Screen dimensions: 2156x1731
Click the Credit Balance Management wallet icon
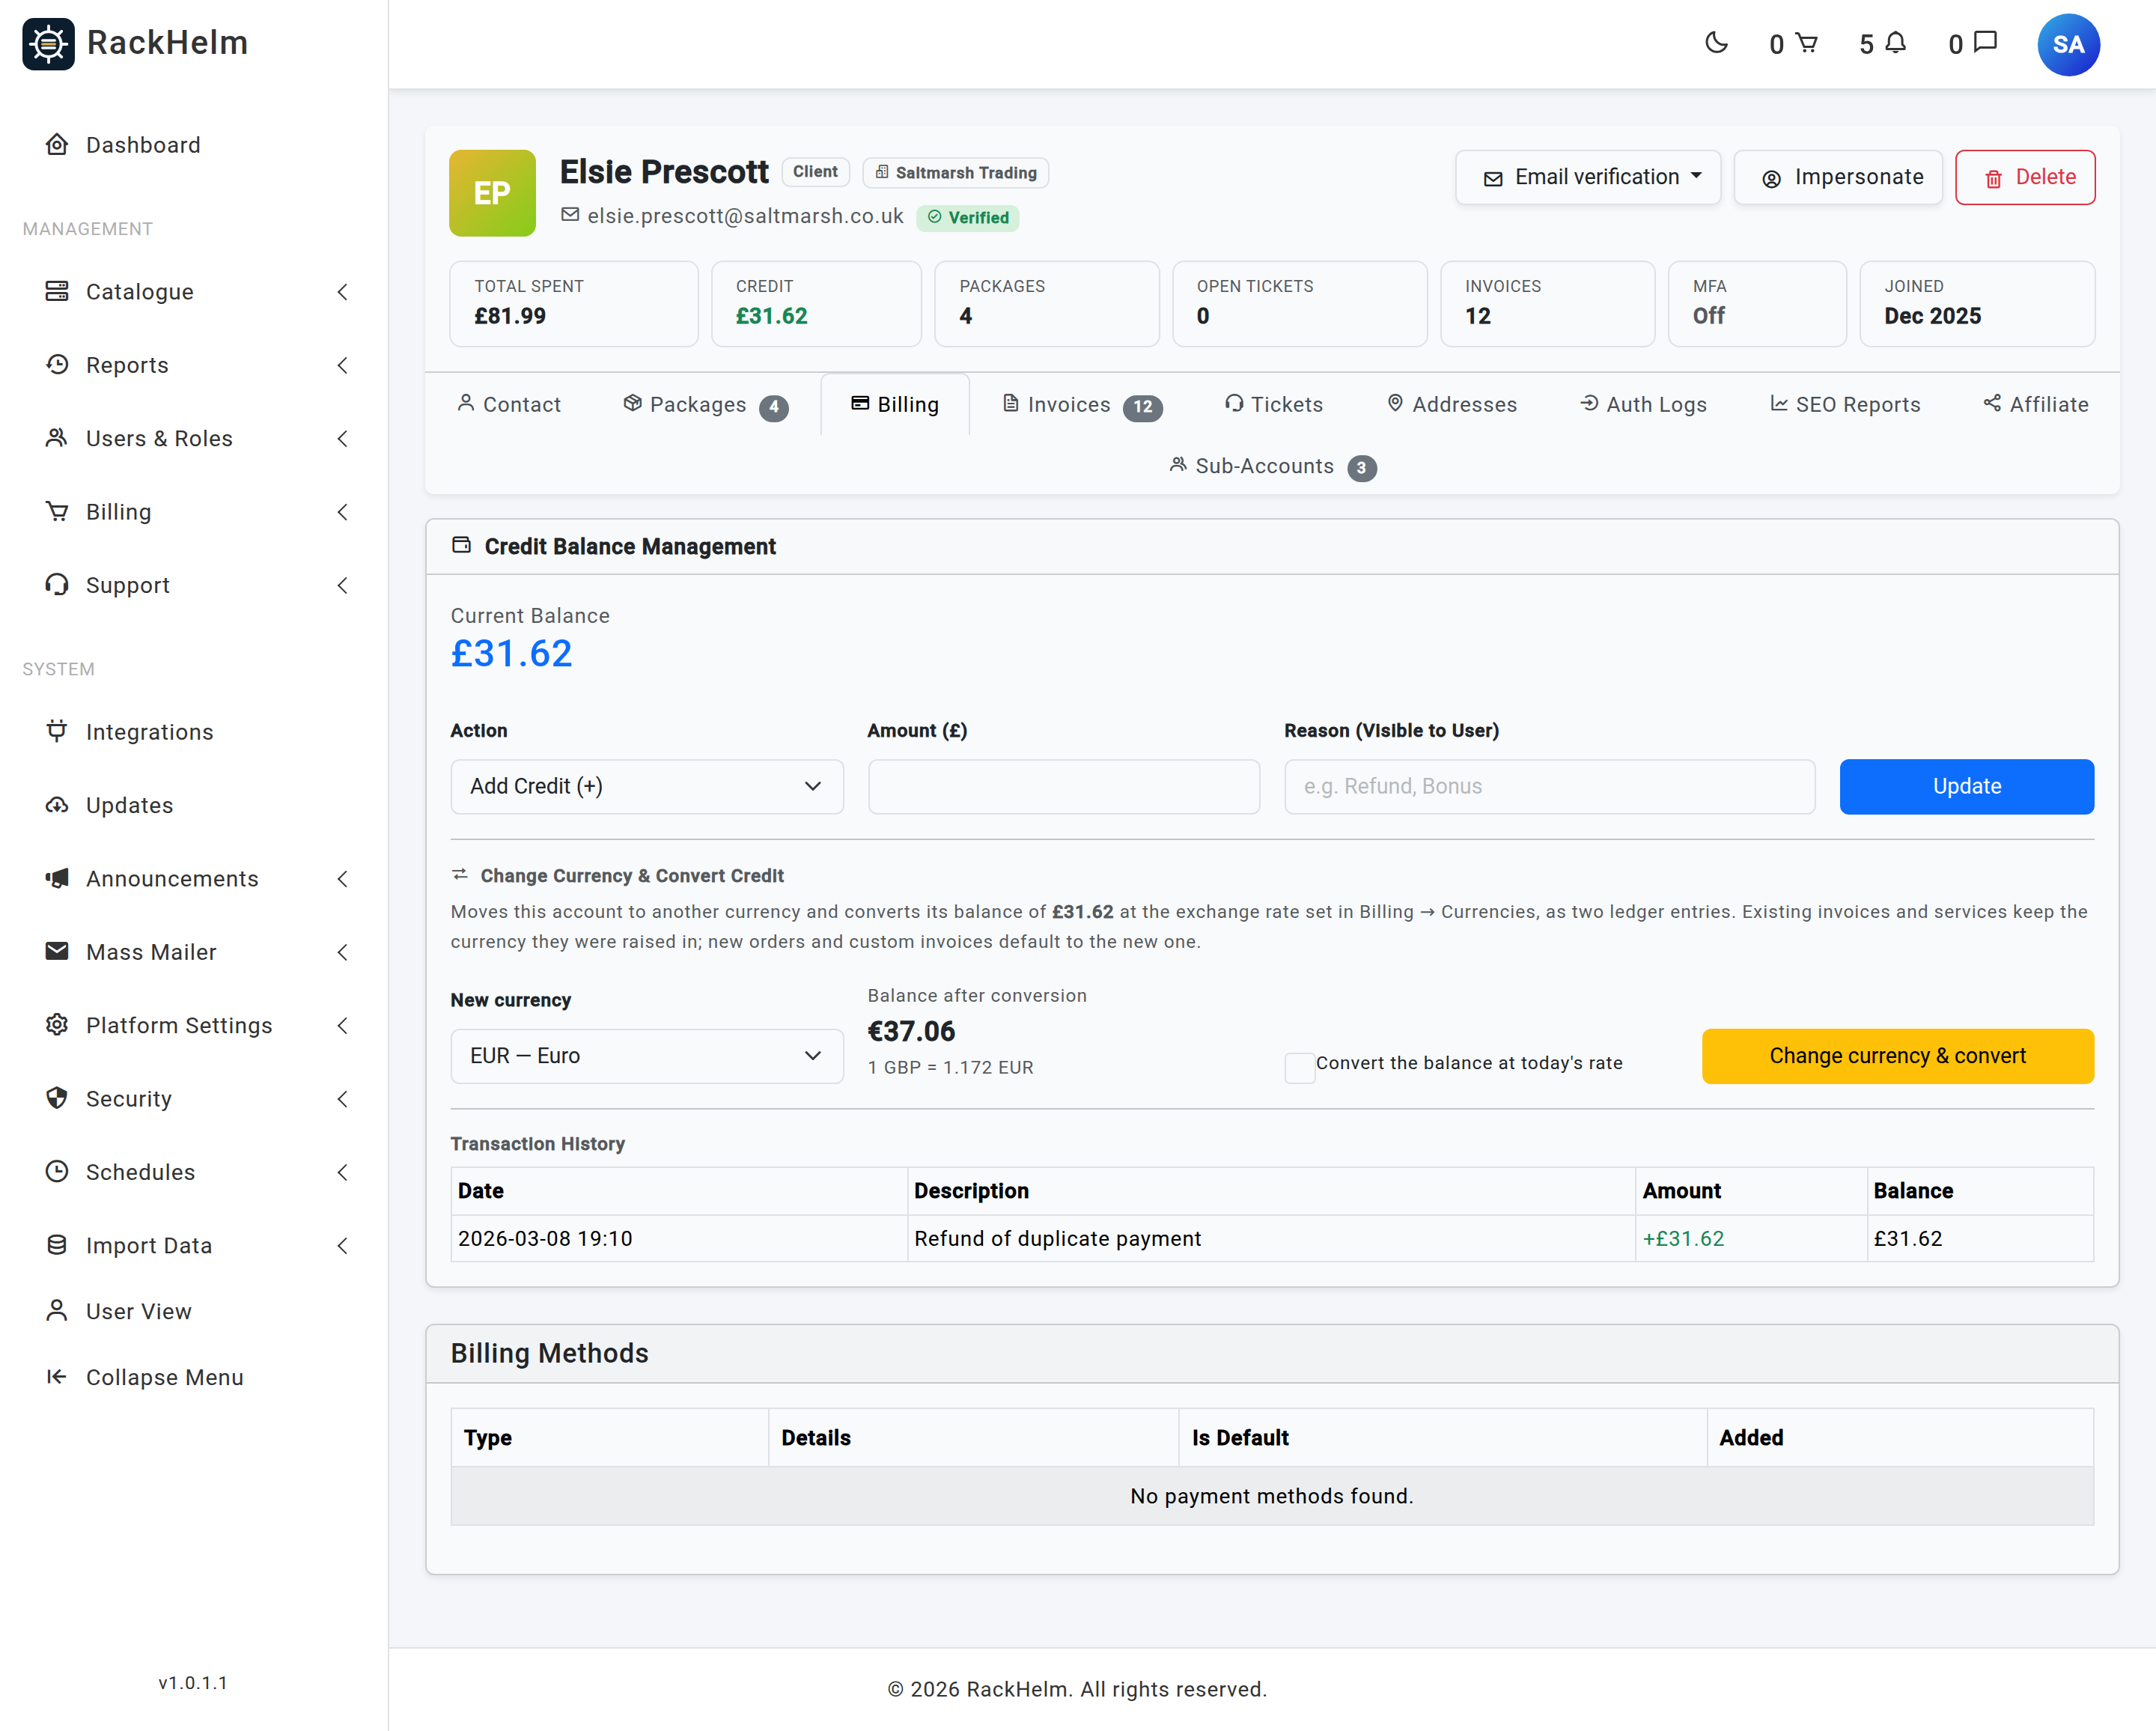[x=461, y=545]
